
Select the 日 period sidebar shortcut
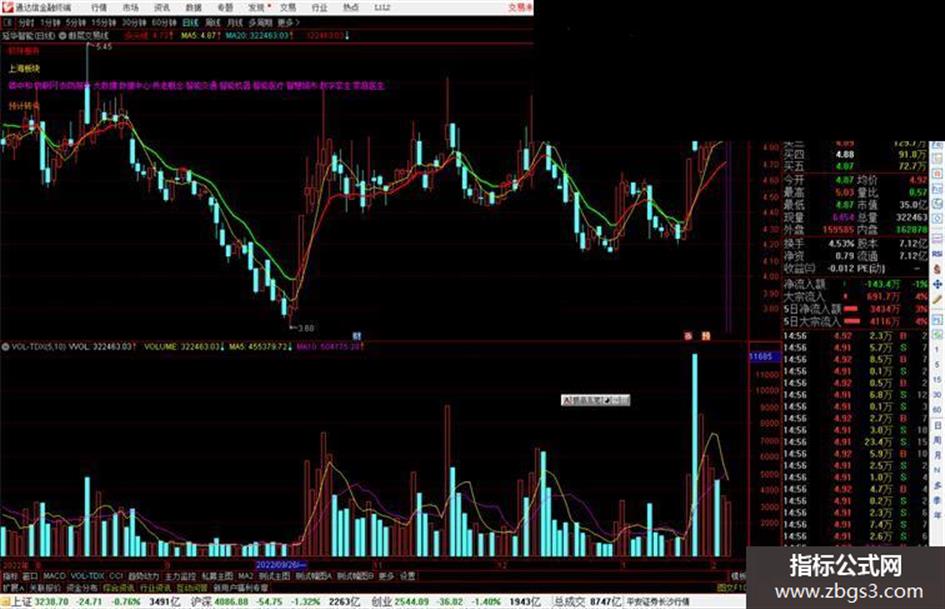(x=937, y=426)
